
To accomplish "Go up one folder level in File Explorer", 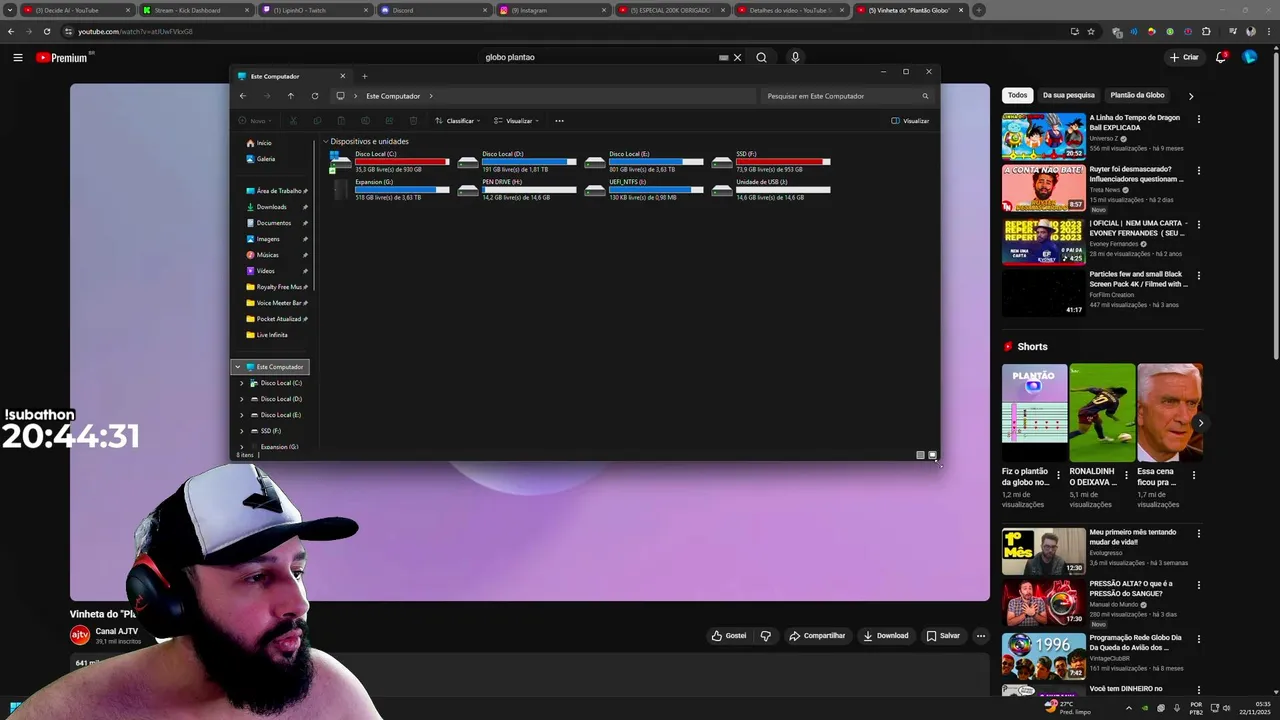I will (x=290, y=96).
